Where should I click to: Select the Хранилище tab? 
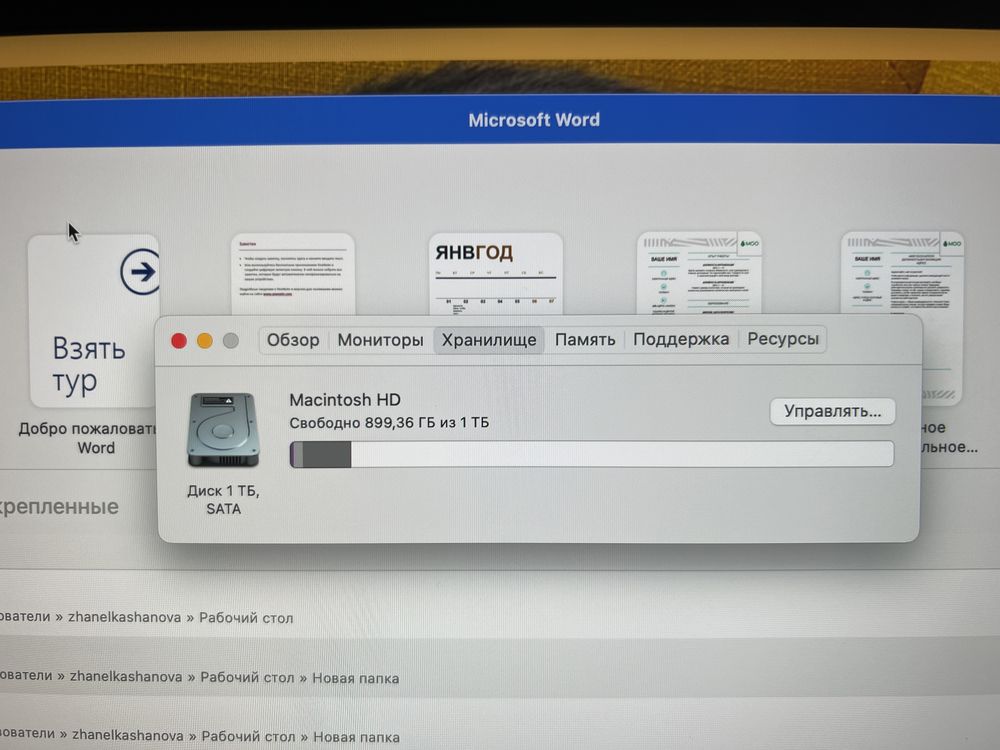[x=489, y=340]
